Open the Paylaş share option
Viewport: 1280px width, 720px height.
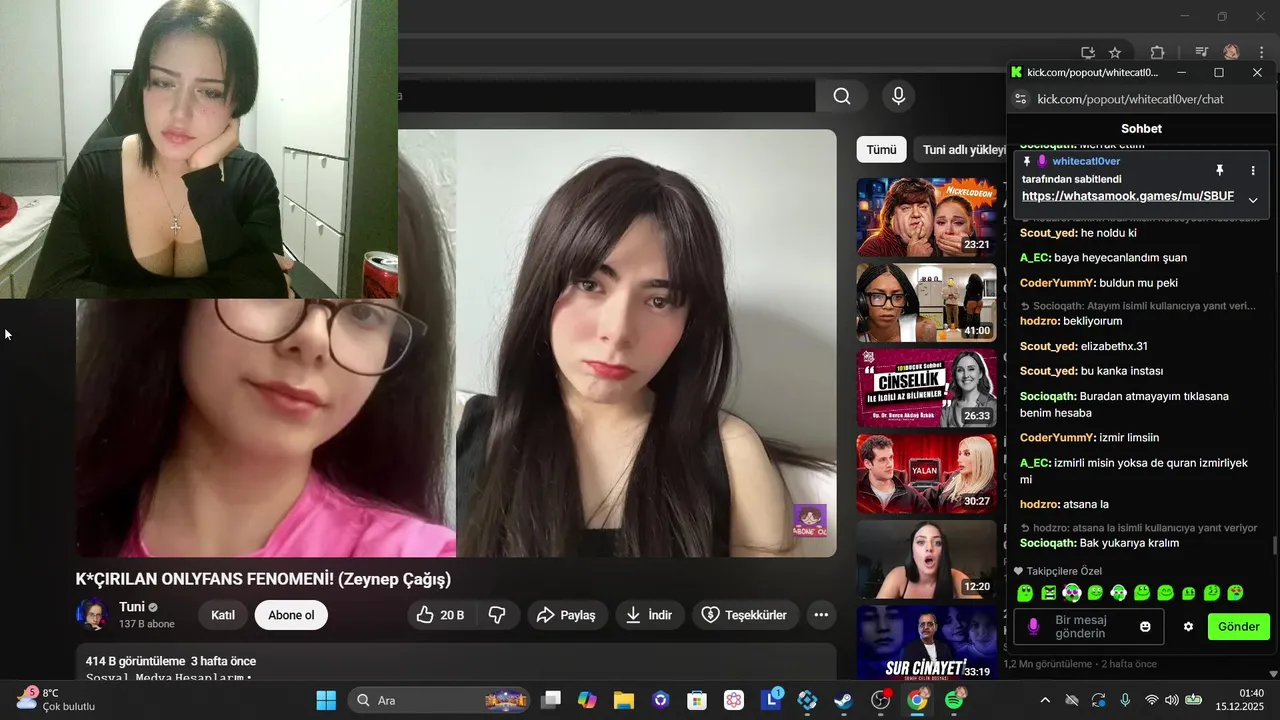(x=566, y=615)
